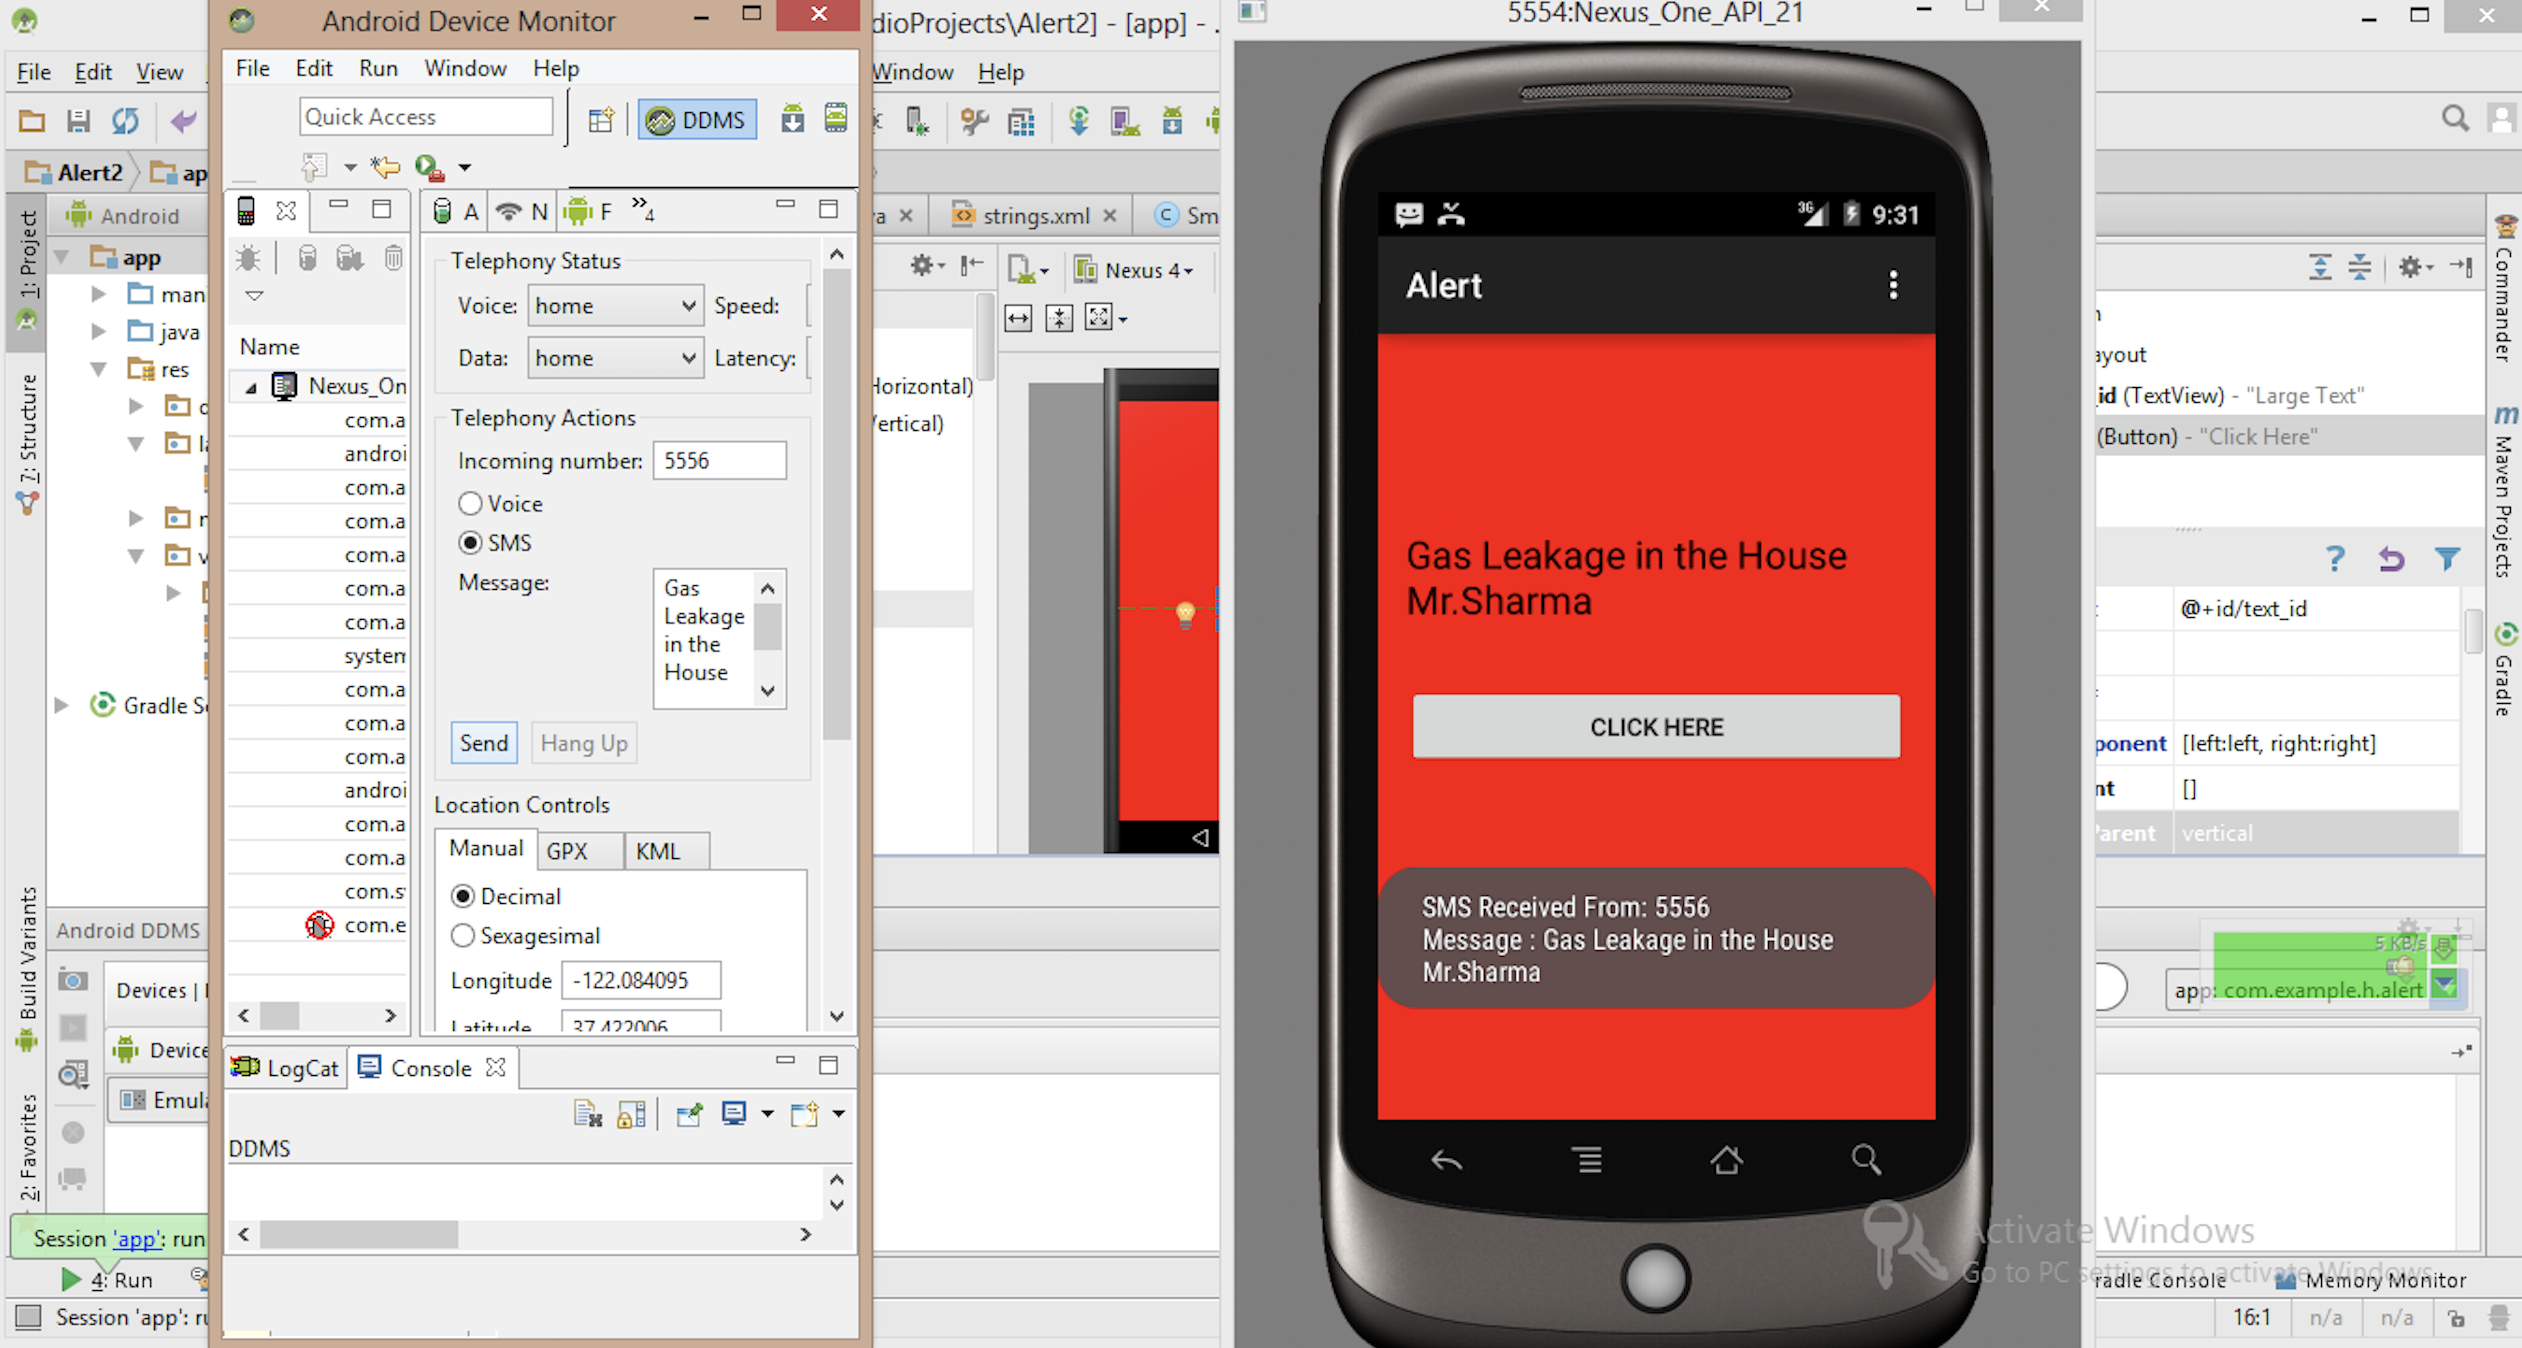Click the DDMS perspective button
2522x1348 pixels.
[697, 120]
